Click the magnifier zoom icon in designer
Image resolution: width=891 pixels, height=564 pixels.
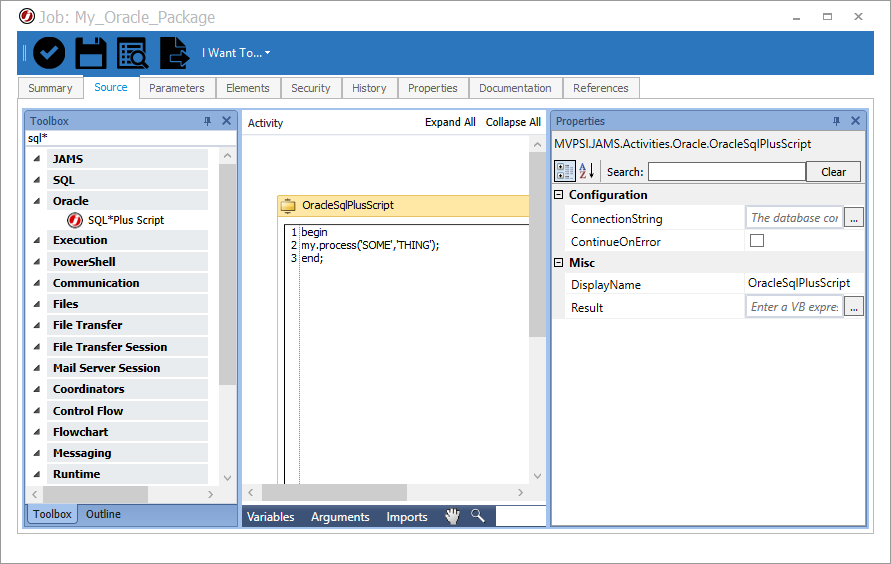click(478, 516)
